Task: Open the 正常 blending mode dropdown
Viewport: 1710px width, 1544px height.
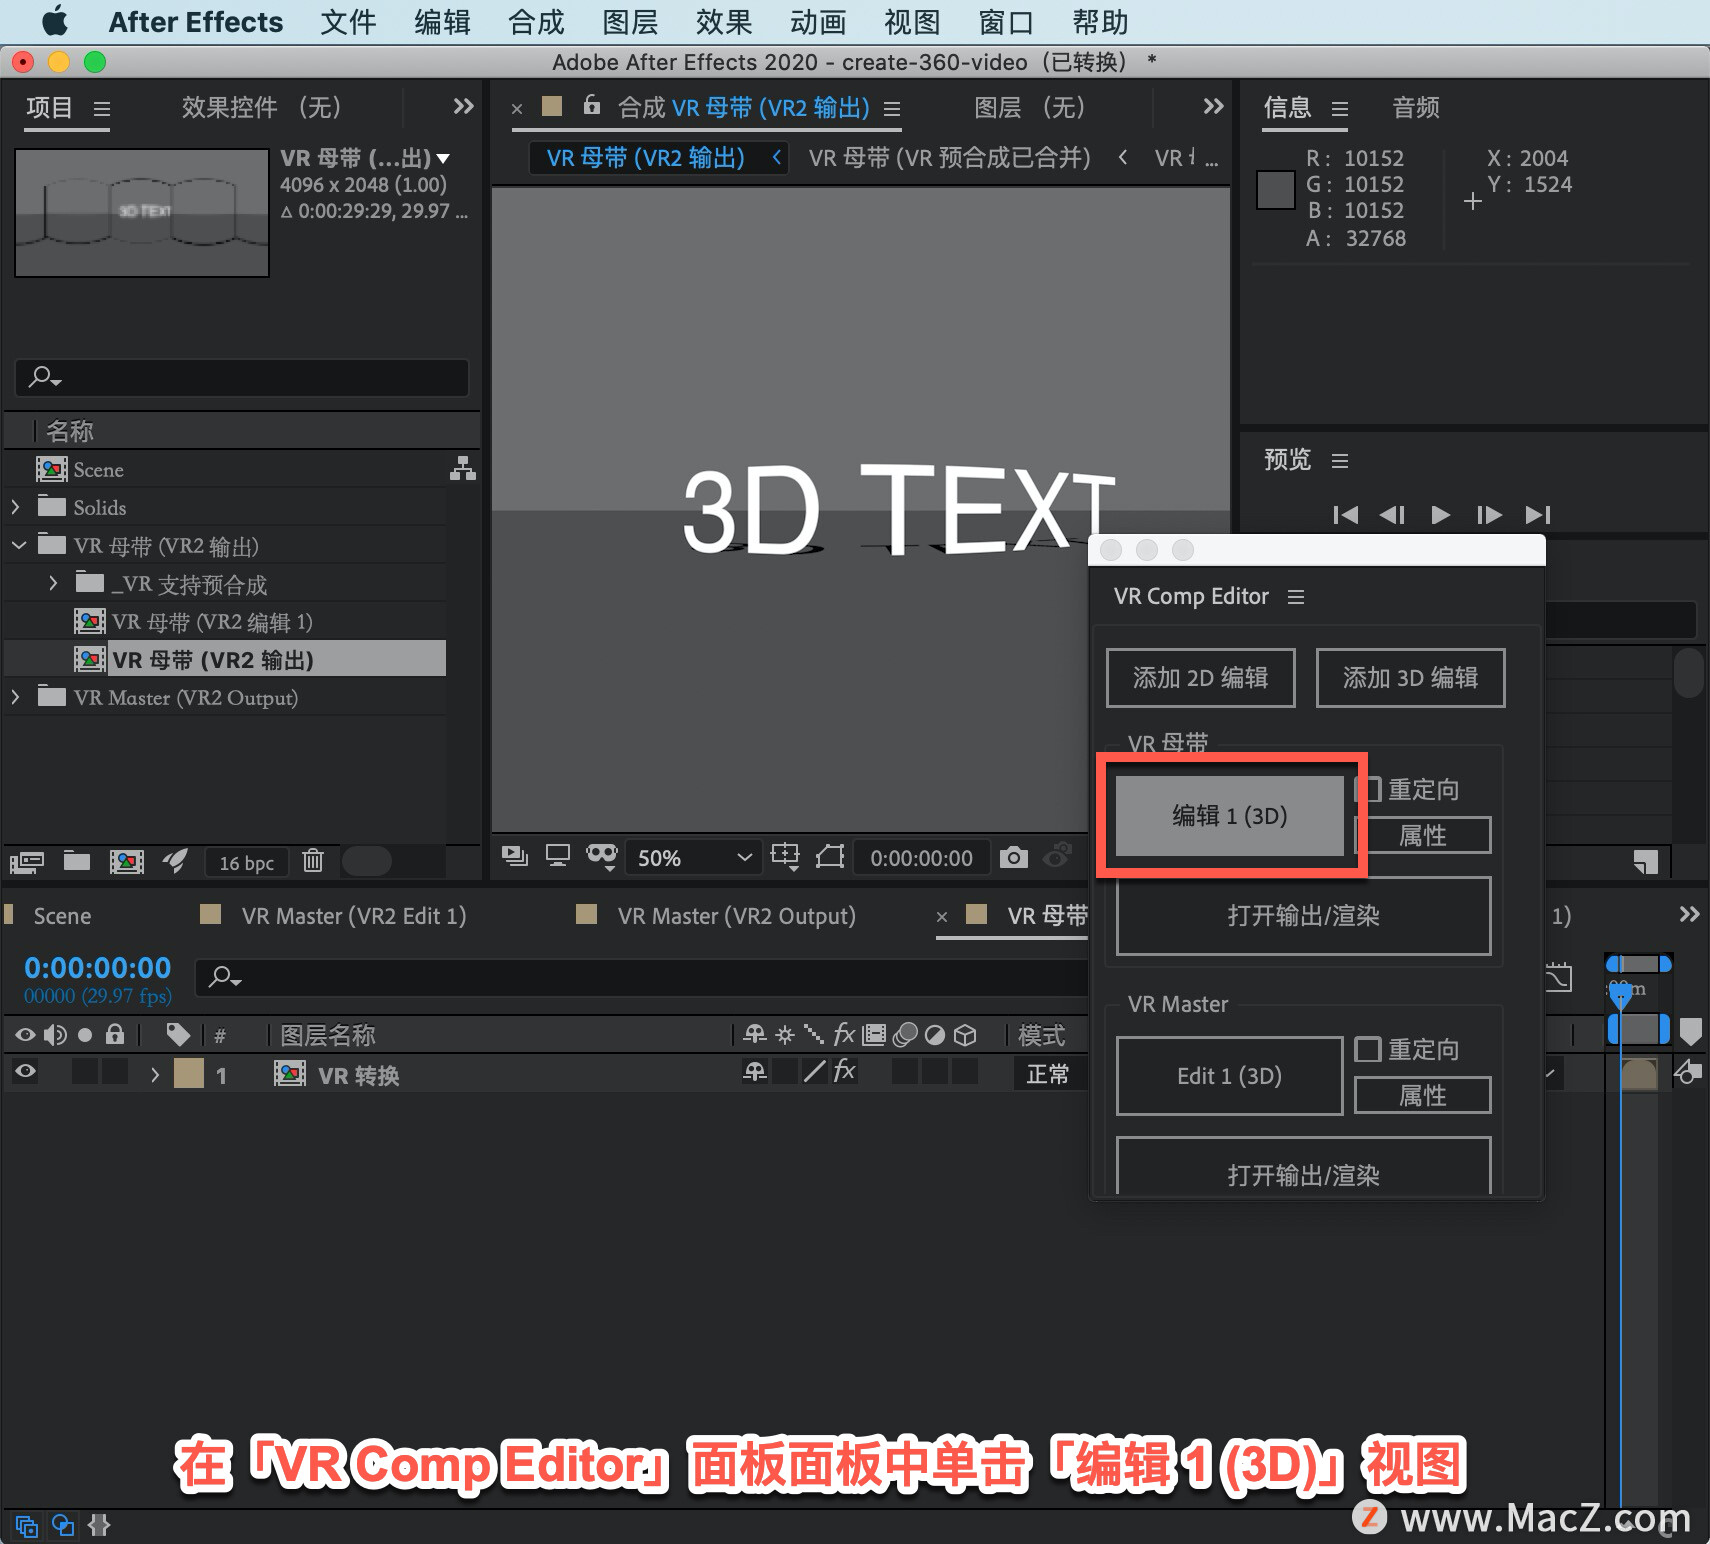Action: [x=1051, y=1074]
